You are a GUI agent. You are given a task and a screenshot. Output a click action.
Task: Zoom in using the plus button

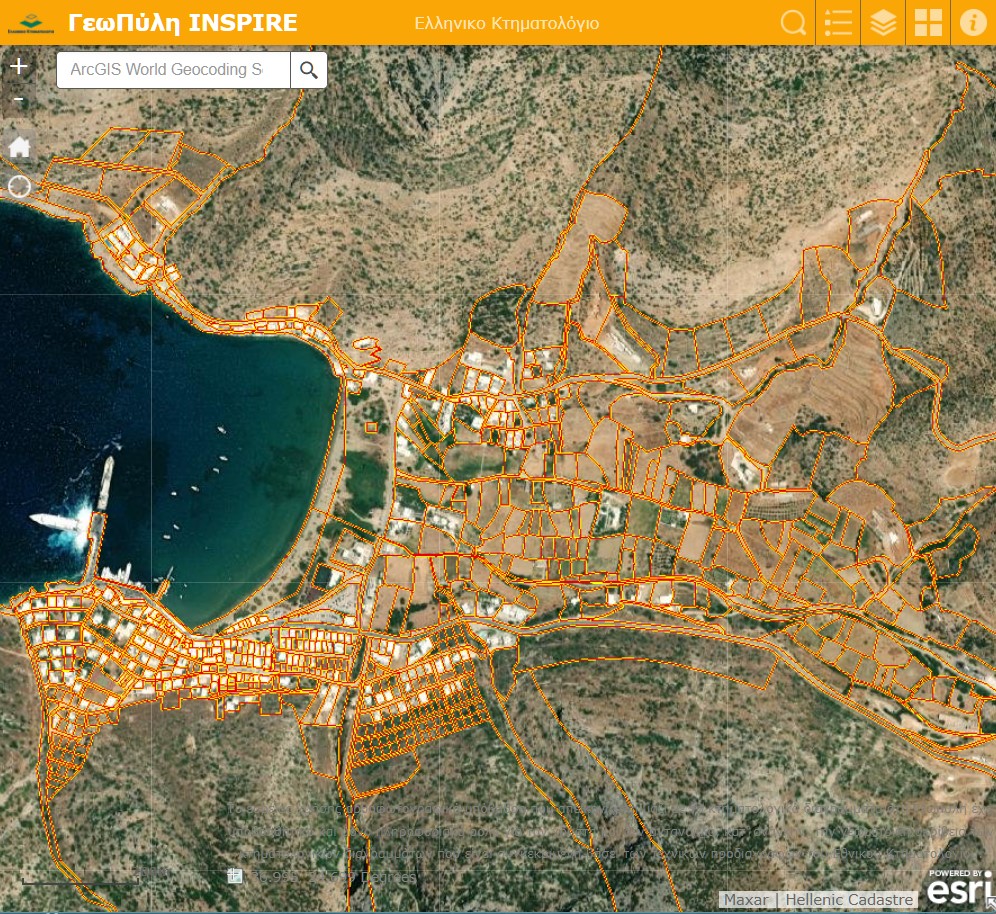click(19, 67)
